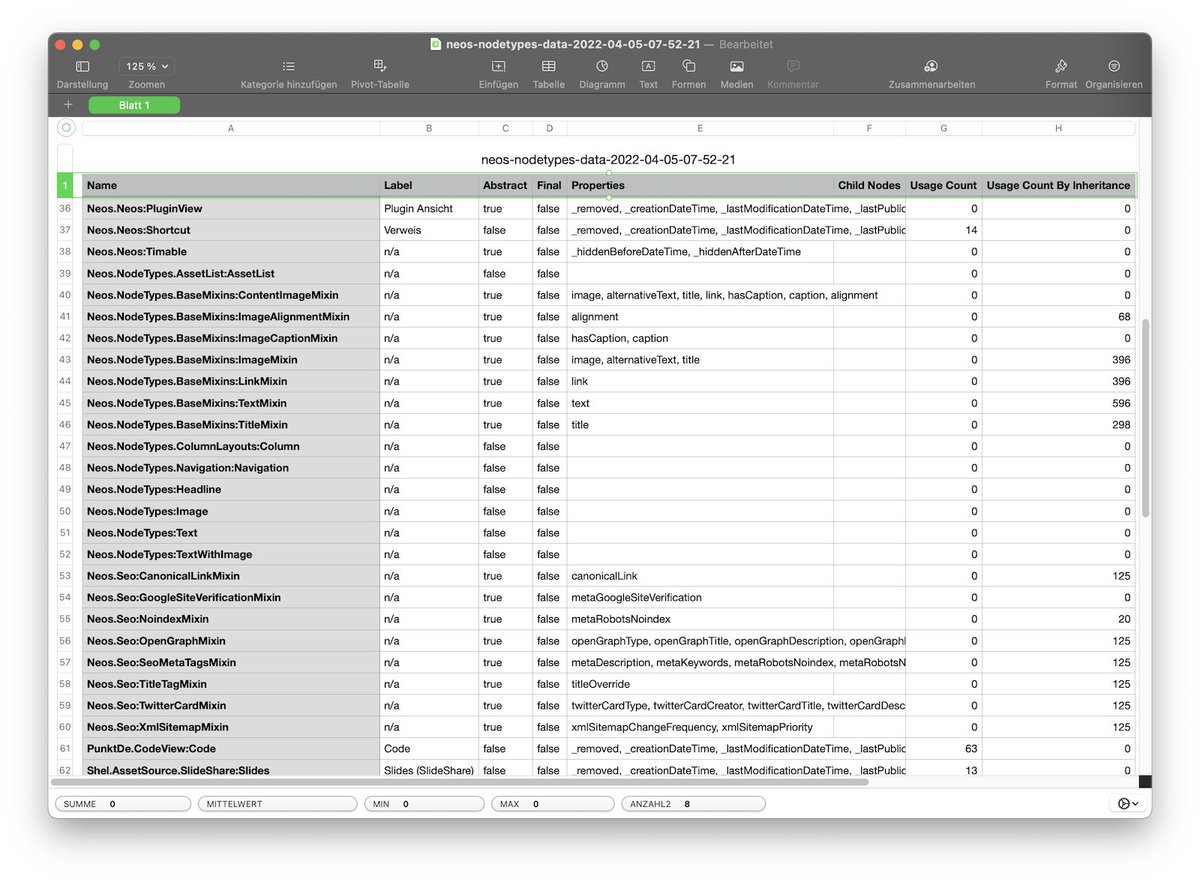This screenshot has height=882, width=1200.
Task: Select the Neos.NodeTypes.AssetList:AssetList cell
Action: point(231,273)
